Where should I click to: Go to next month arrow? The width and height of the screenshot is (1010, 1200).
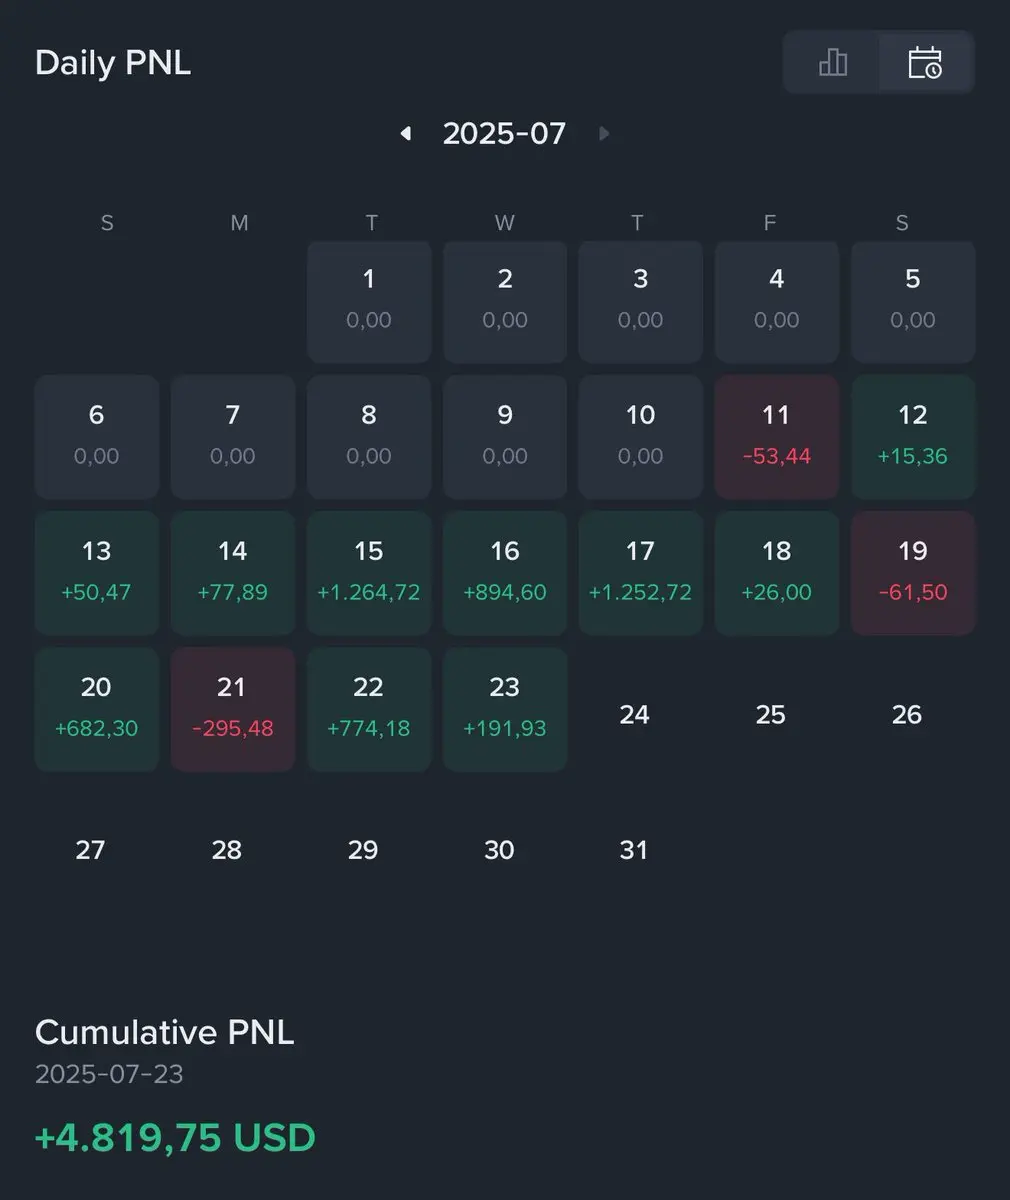point(603,133)
